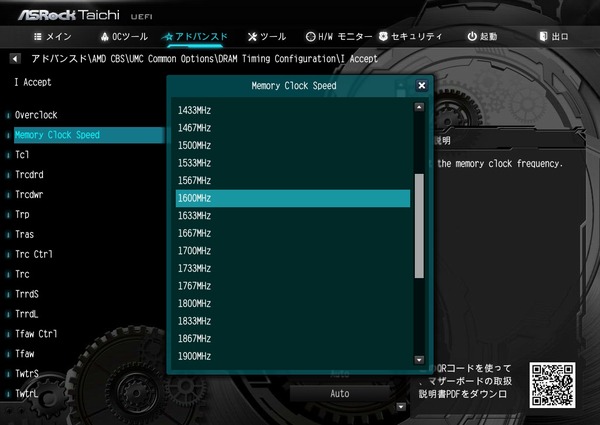Select the TwtrL row

point(27,394)
